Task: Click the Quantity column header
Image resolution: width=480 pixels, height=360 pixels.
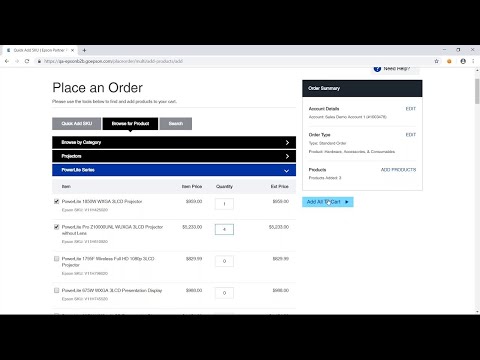Action: (224, 187)
